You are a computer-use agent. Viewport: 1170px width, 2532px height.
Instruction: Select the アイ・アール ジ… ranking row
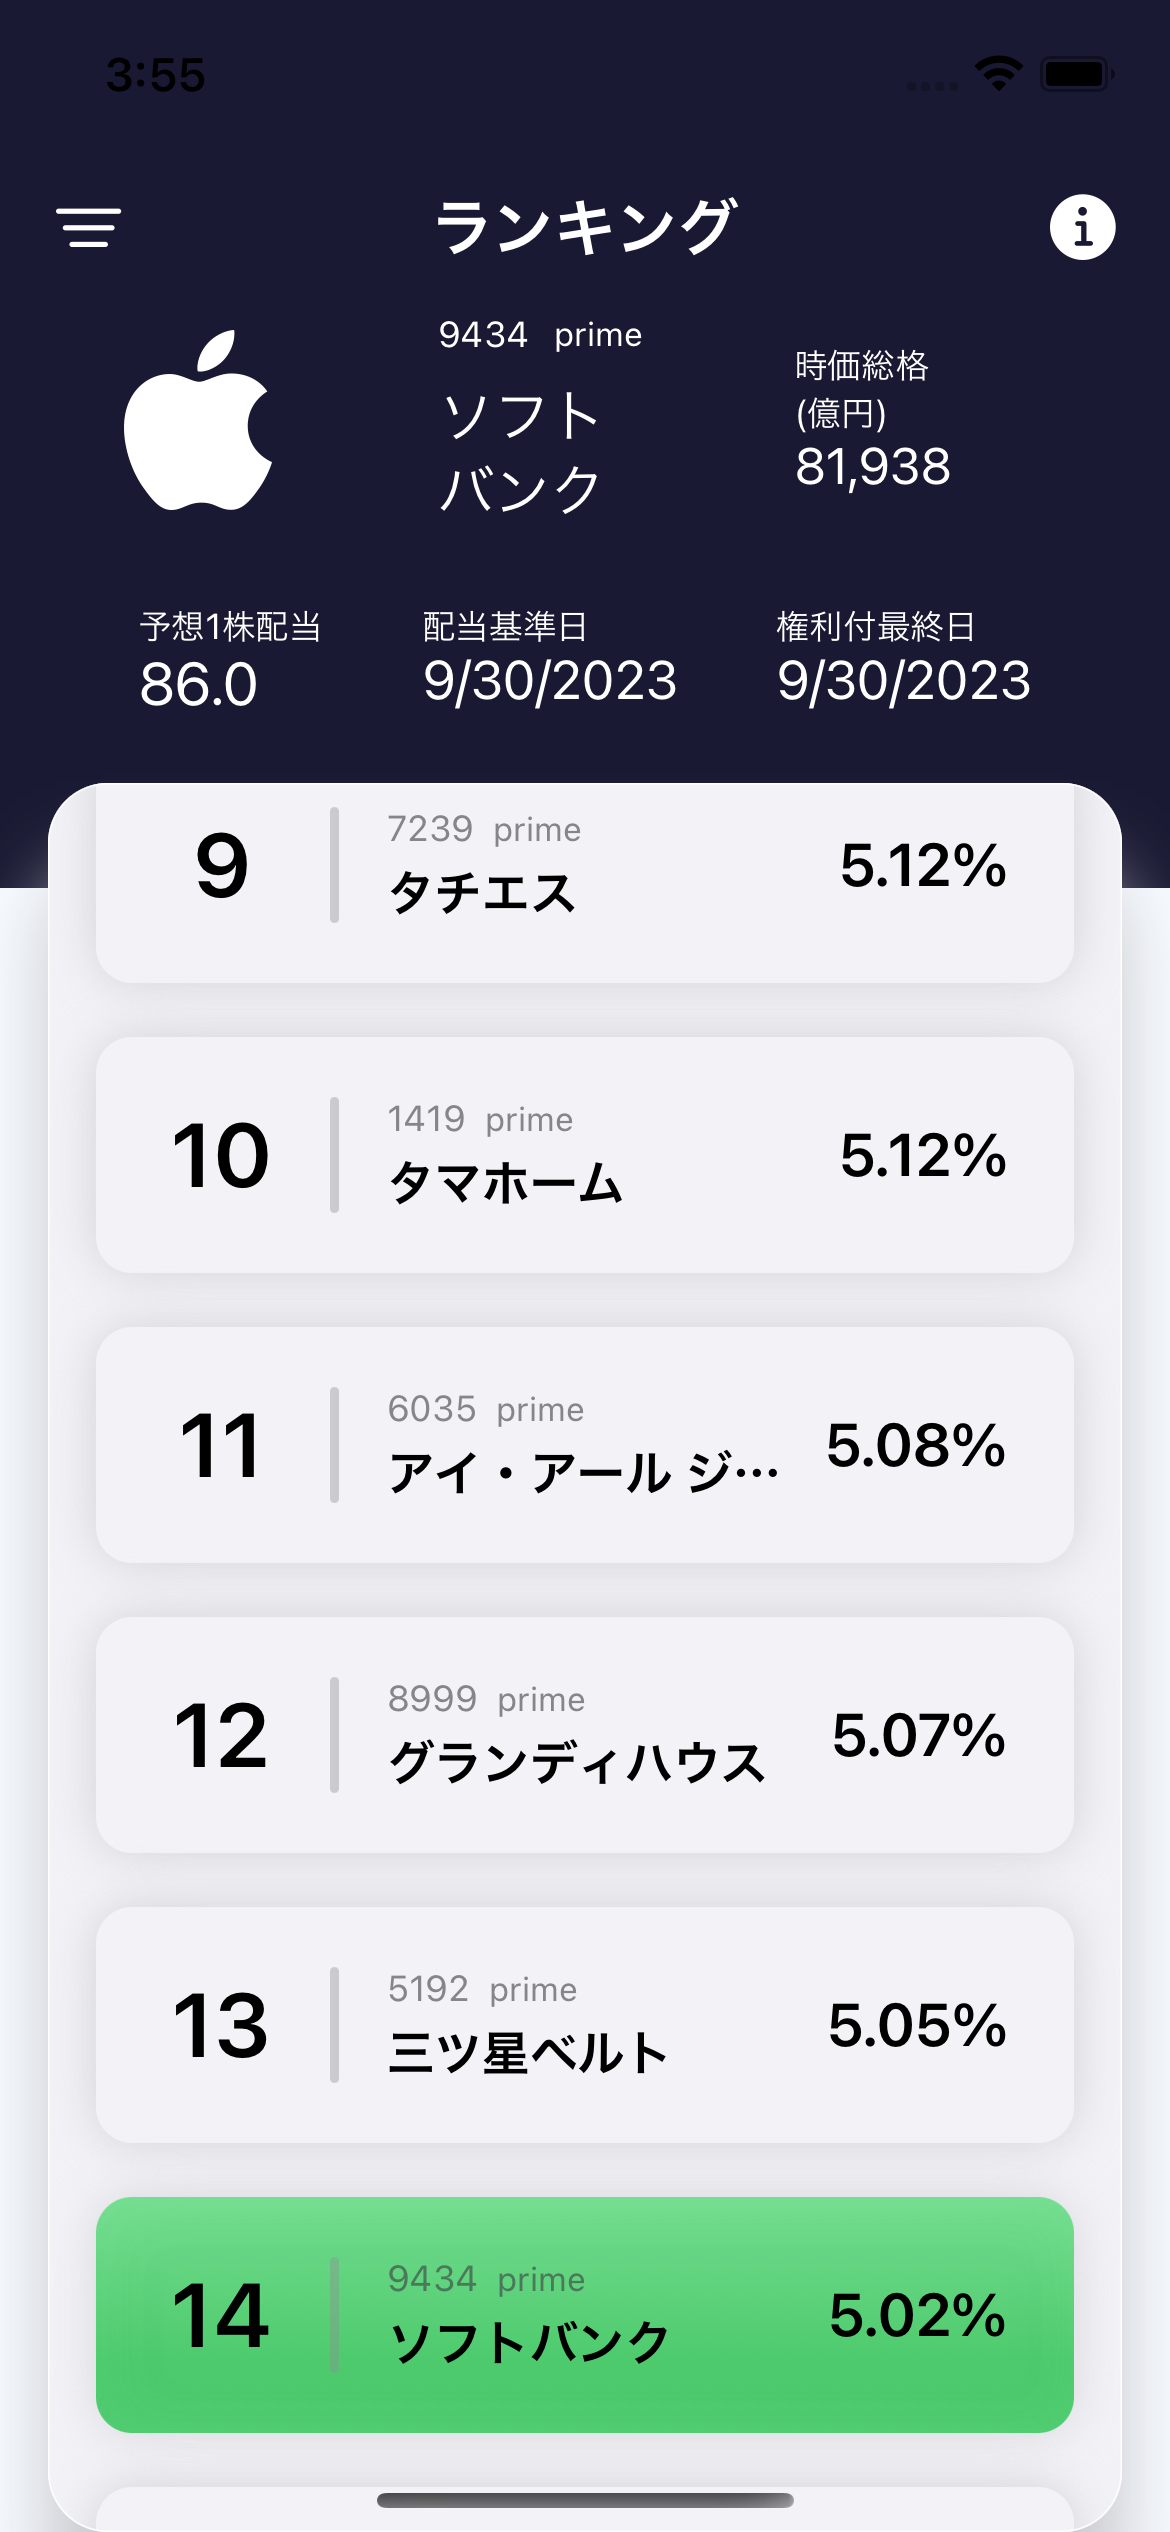point(584,1445)
